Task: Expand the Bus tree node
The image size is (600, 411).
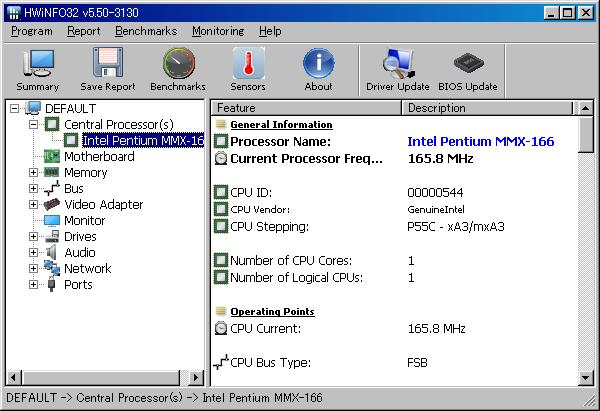Action: [33, 189]
